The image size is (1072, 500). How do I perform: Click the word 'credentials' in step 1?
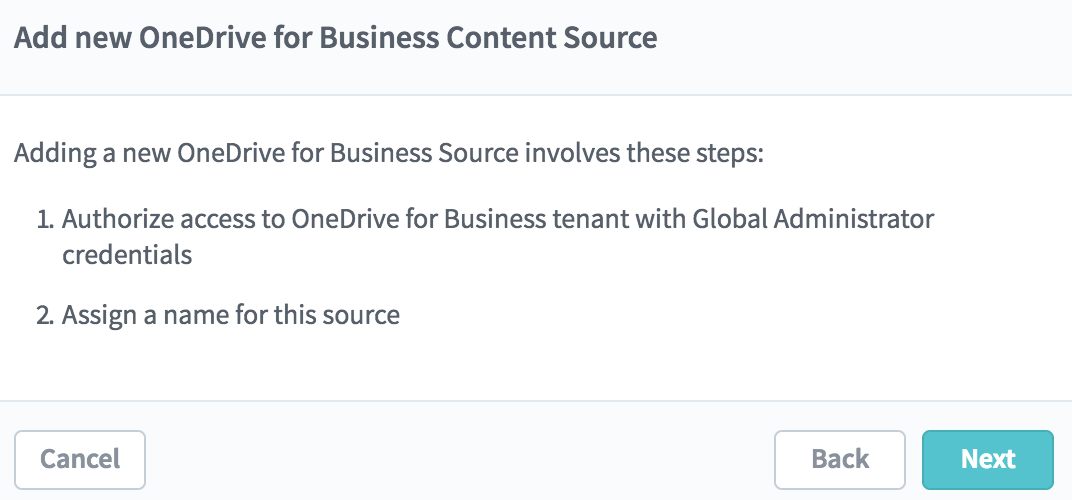pos(126,254)
